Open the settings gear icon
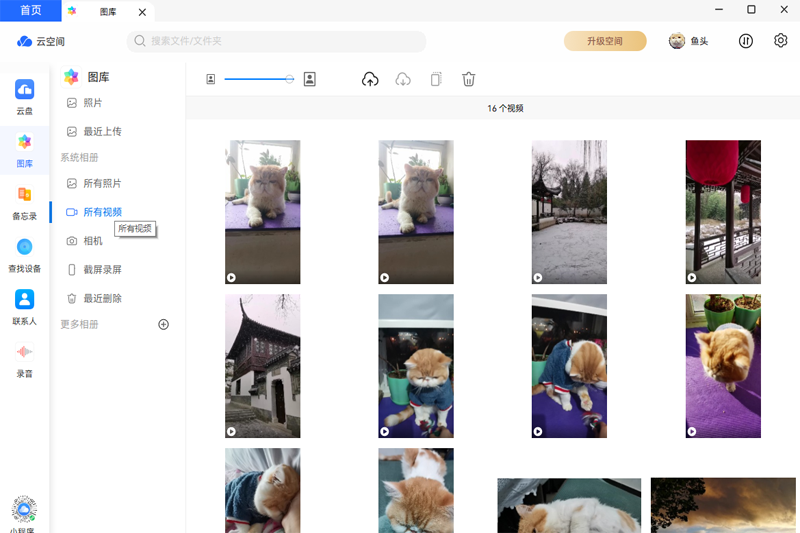The image size is (800, 533). (x=781, y=41)
